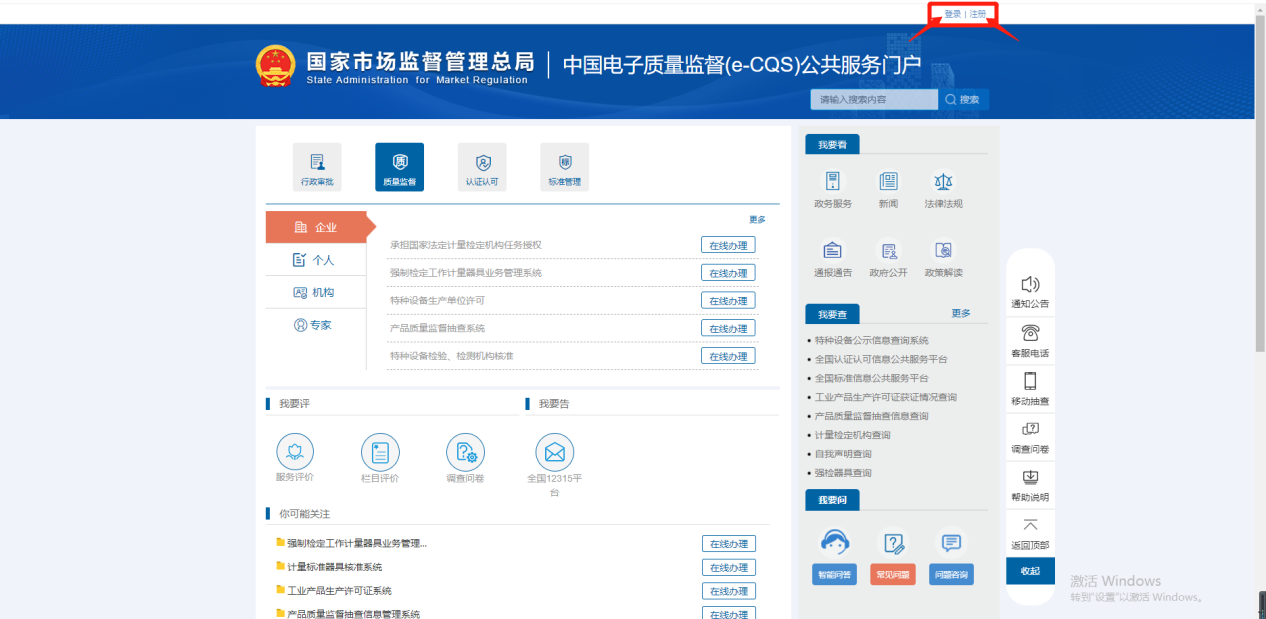Expand 更多 in the 我要查 section
The height and width of the screenshot is (619, 1266).
[x=960, y=313]
